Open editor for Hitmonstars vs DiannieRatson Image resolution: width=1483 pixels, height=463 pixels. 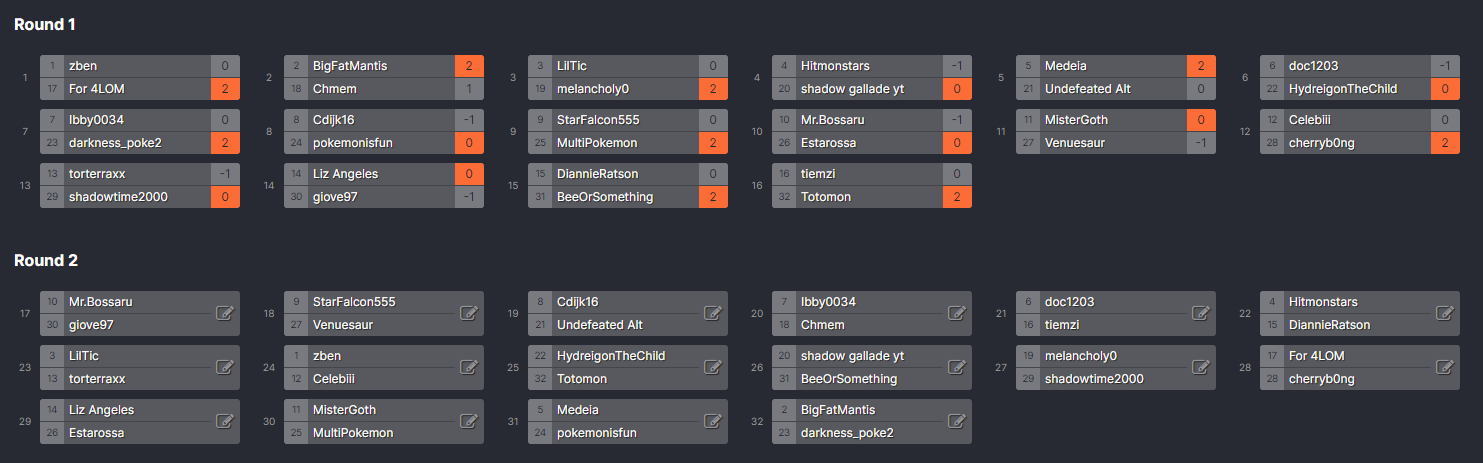coord(1444,313)
